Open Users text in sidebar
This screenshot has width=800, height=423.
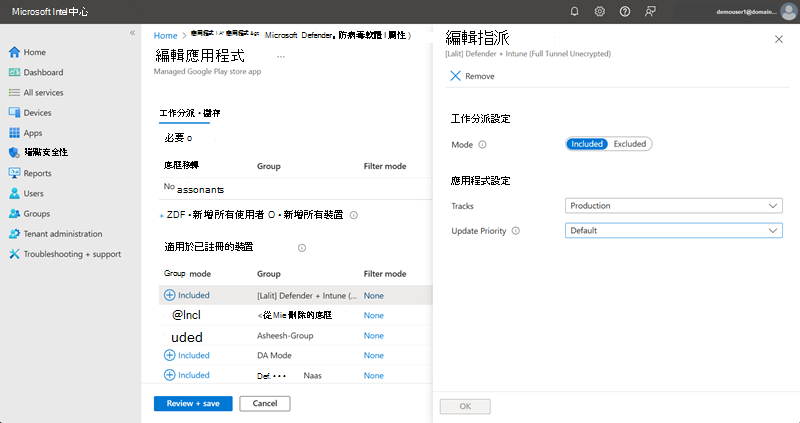tap(33, 193)
